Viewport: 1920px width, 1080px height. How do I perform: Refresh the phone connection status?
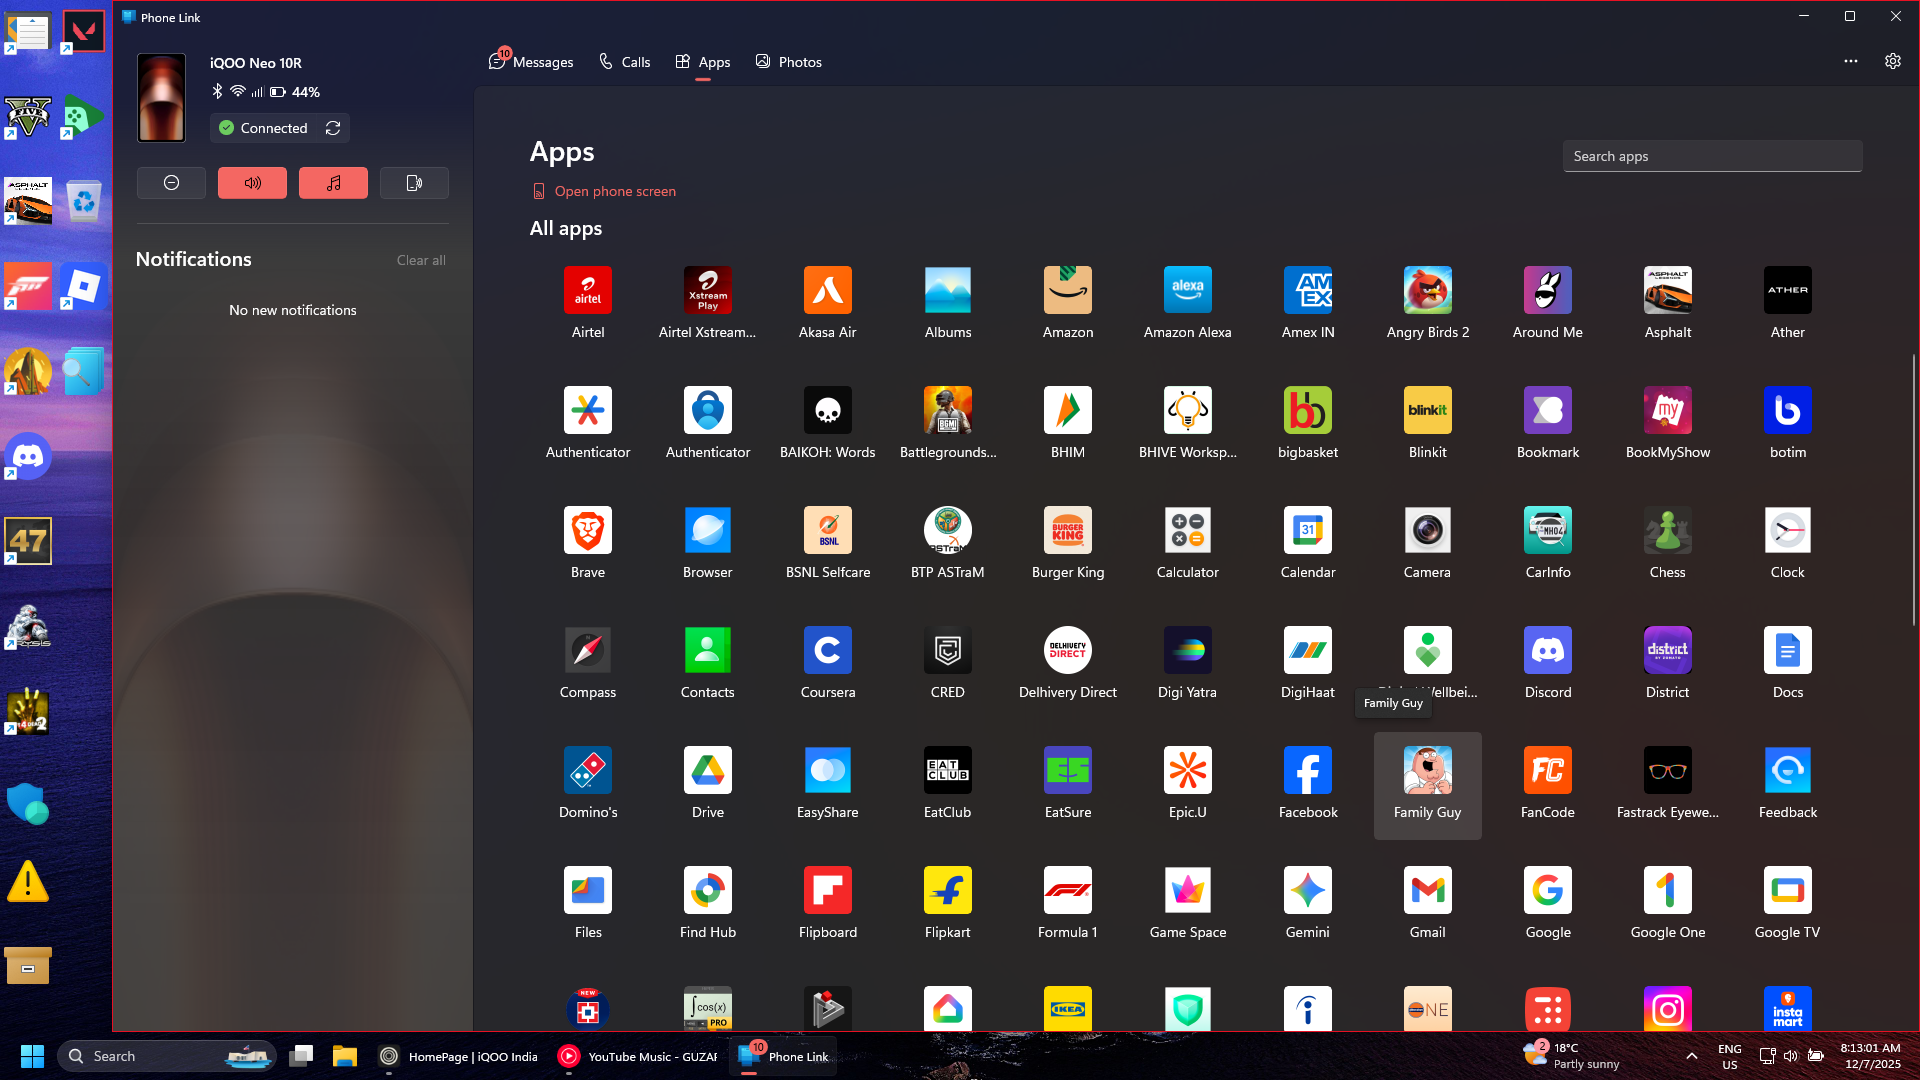pos(333,128)
